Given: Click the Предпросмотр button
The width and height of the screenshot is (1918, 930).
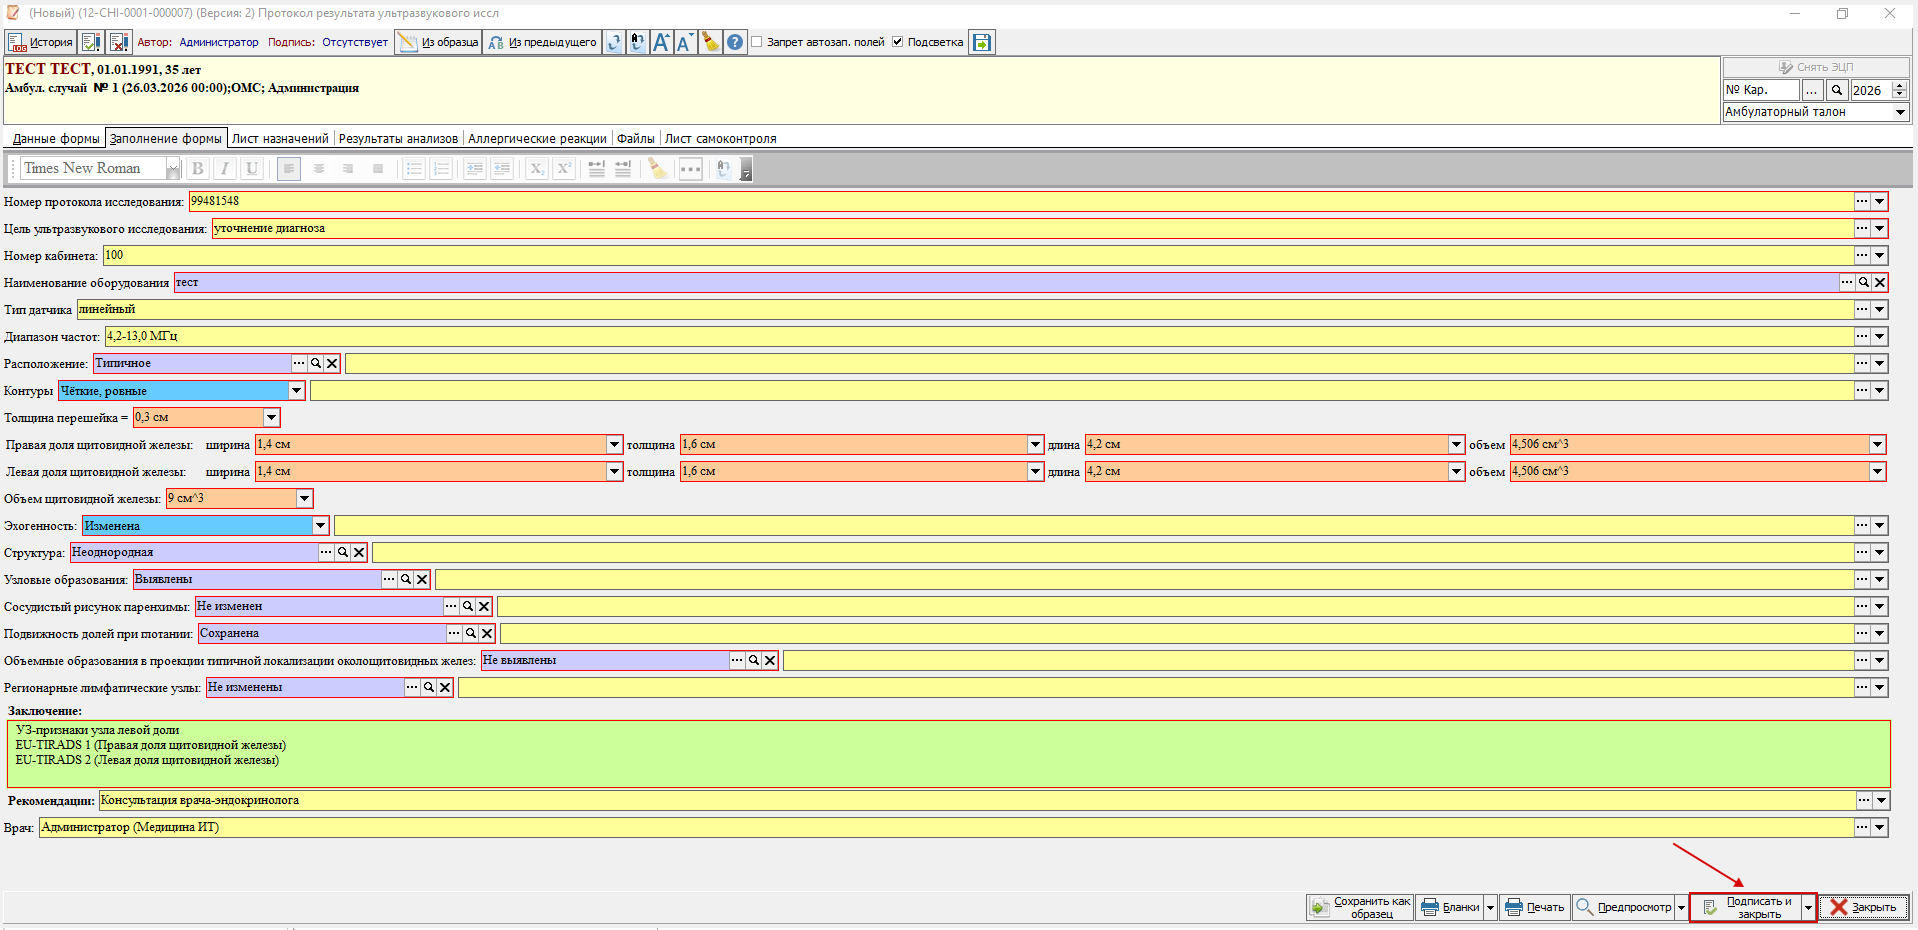Looking at the screenshot, I should (1624, 908).
